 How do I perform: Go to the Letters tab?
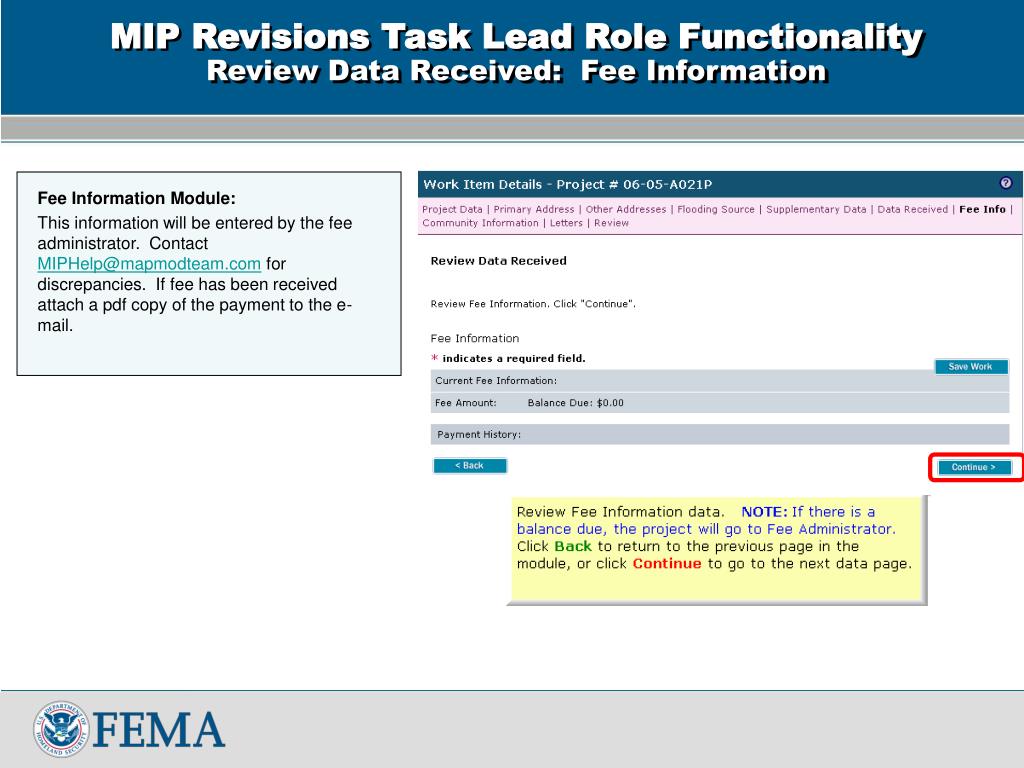(566, 223)
